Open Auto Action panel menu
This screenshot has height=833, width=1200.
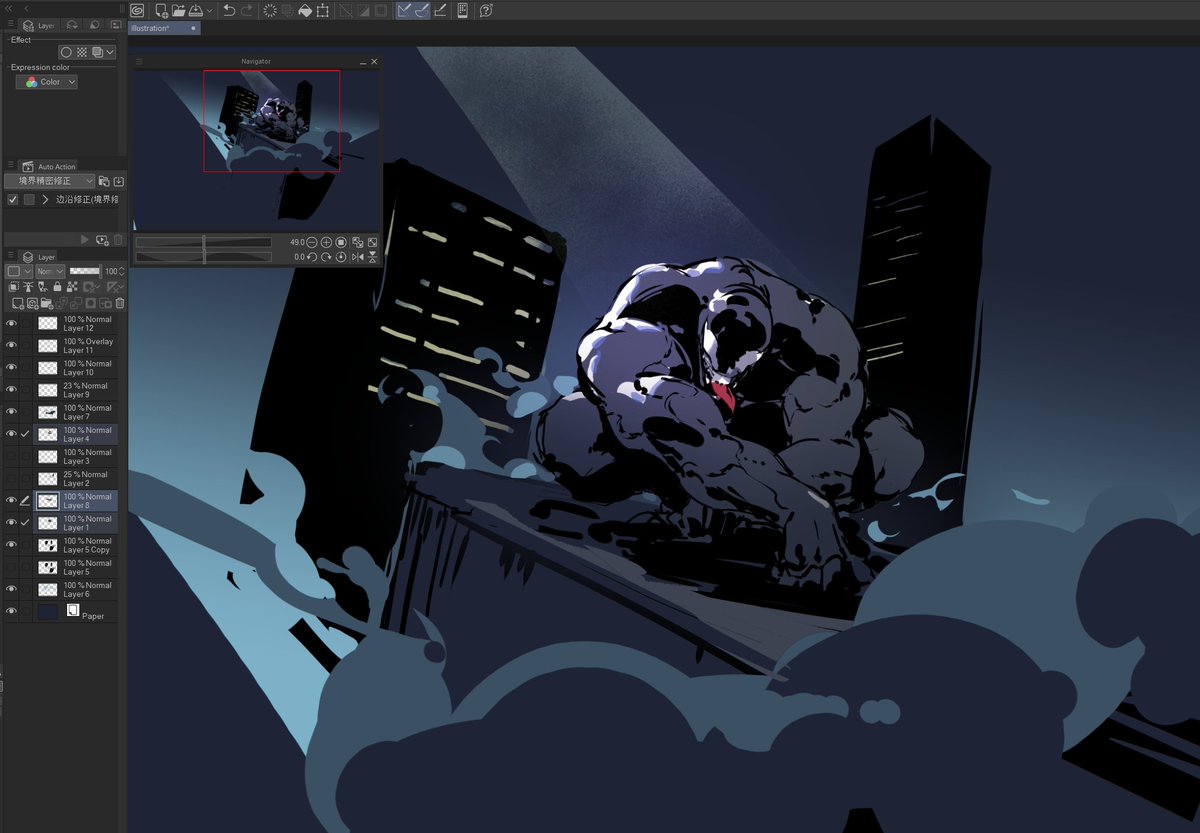[11, 165]
